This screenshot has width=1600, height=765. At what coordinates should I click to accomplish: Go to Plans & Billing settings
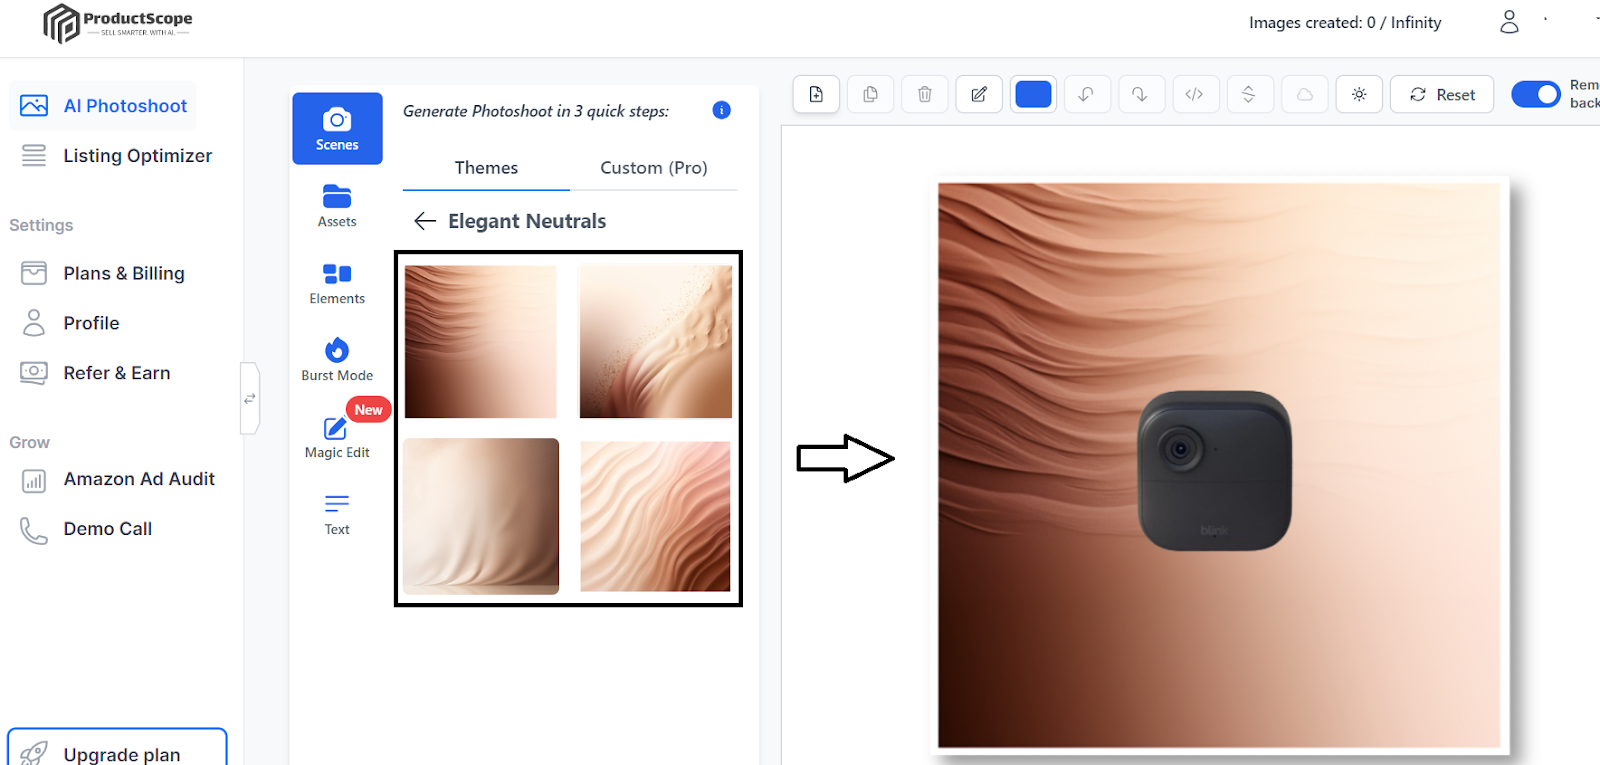point(103,273)
